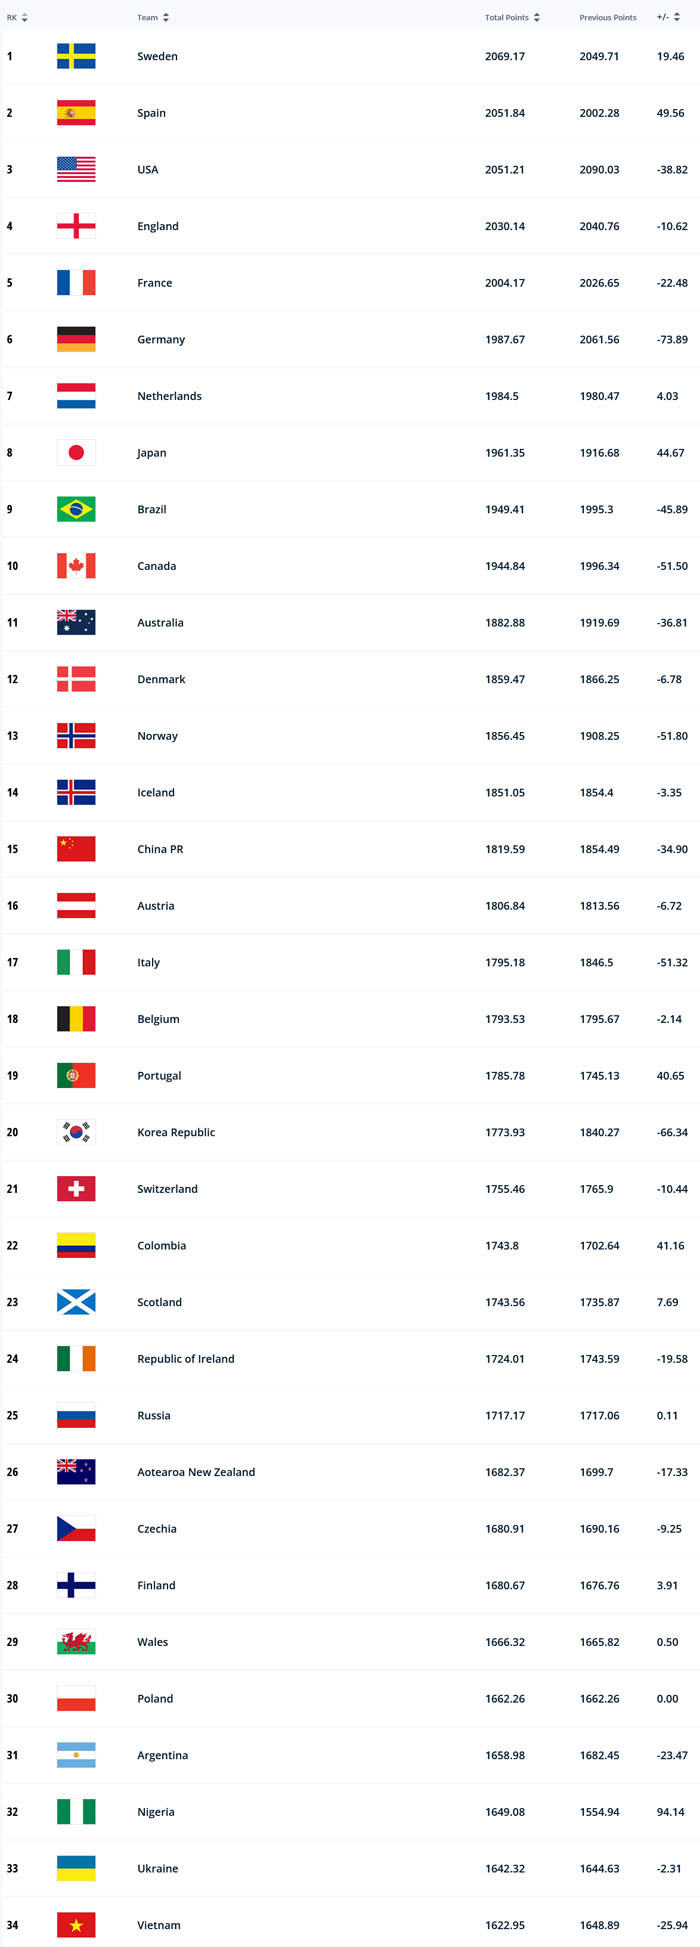Click the Wales dragon flag icon
The height and width of the screenshot is (1947, 700).
point(76,1642)
